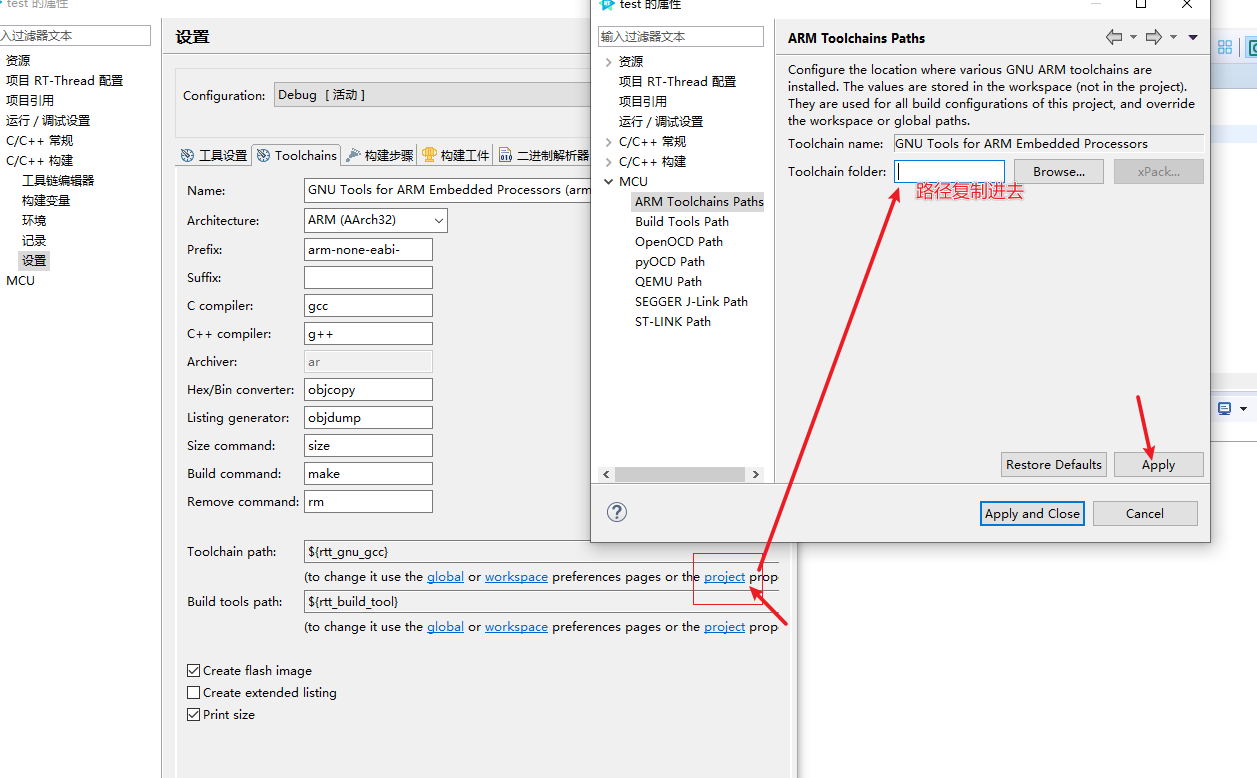Click the project link under Build tools path
The height and width of the screenshot is (778, 1257).
click(724, 627)
